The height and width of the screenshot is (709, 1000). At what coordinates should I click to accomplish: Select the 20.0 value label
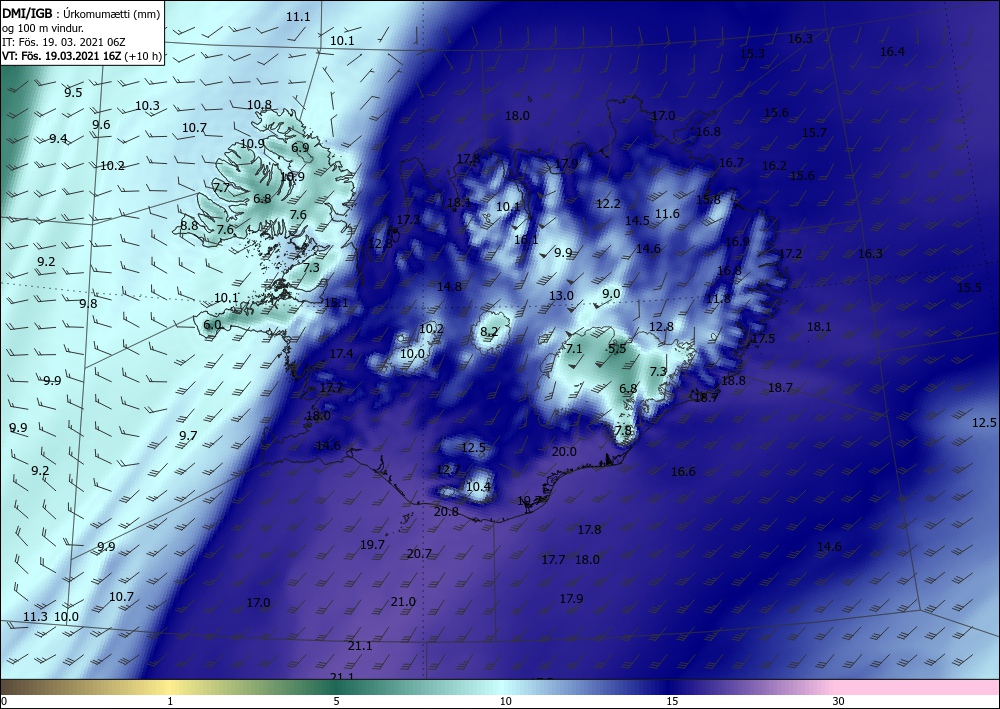564,452
